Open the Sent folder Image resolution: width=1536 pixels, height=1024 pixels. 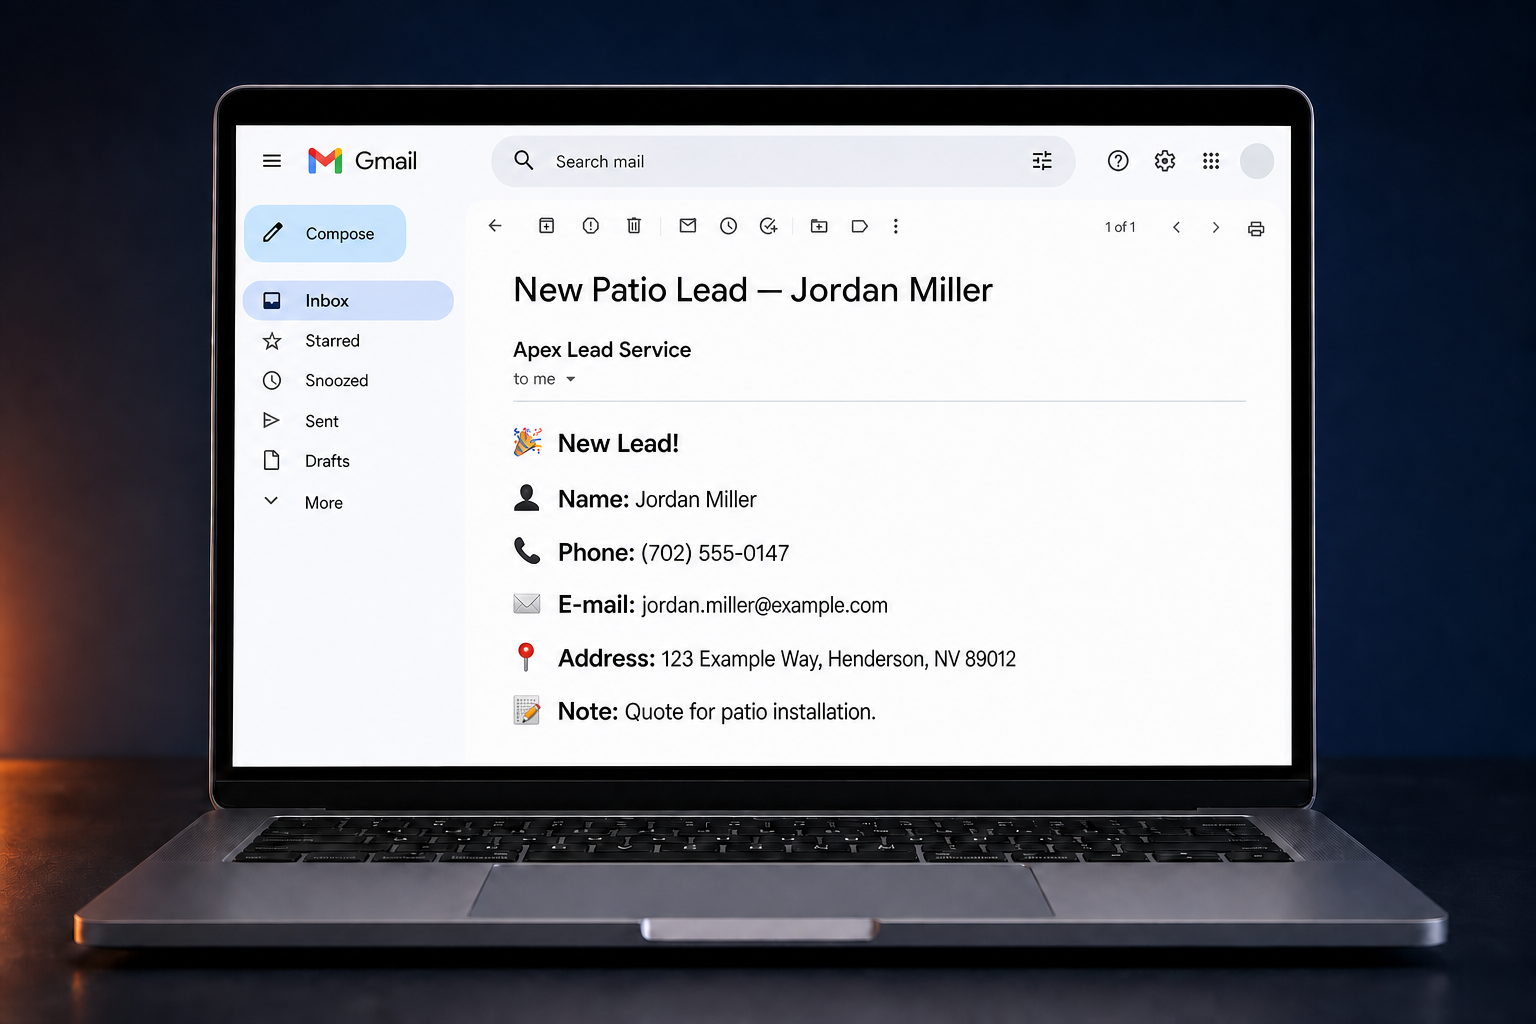point(321,421)
